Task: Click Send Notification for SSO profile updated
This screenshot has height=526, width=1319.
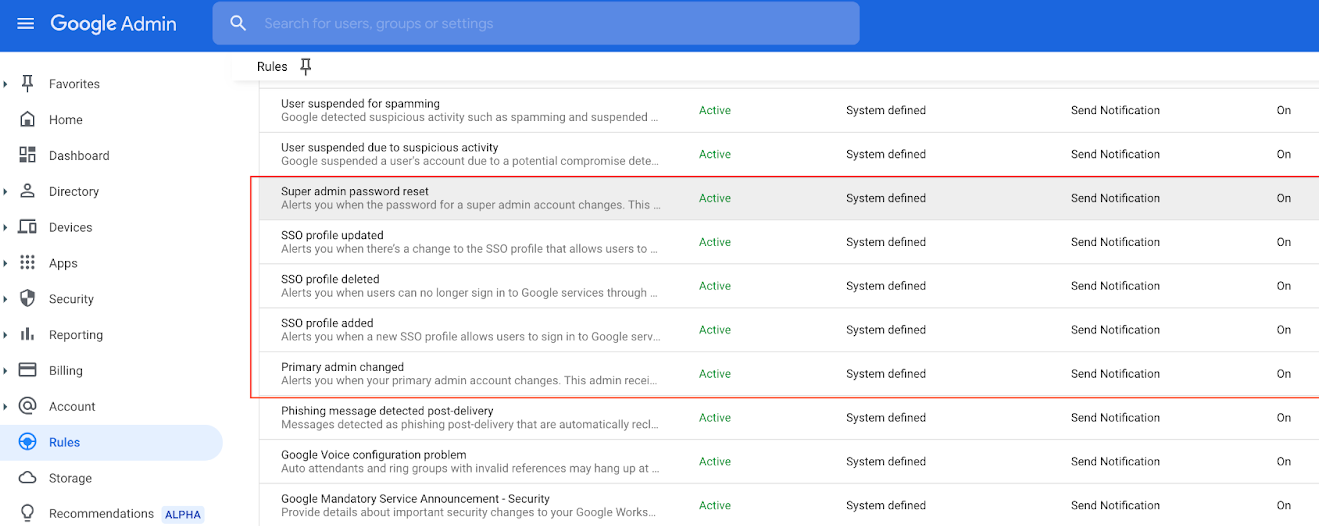Action: click(1115, 242)
